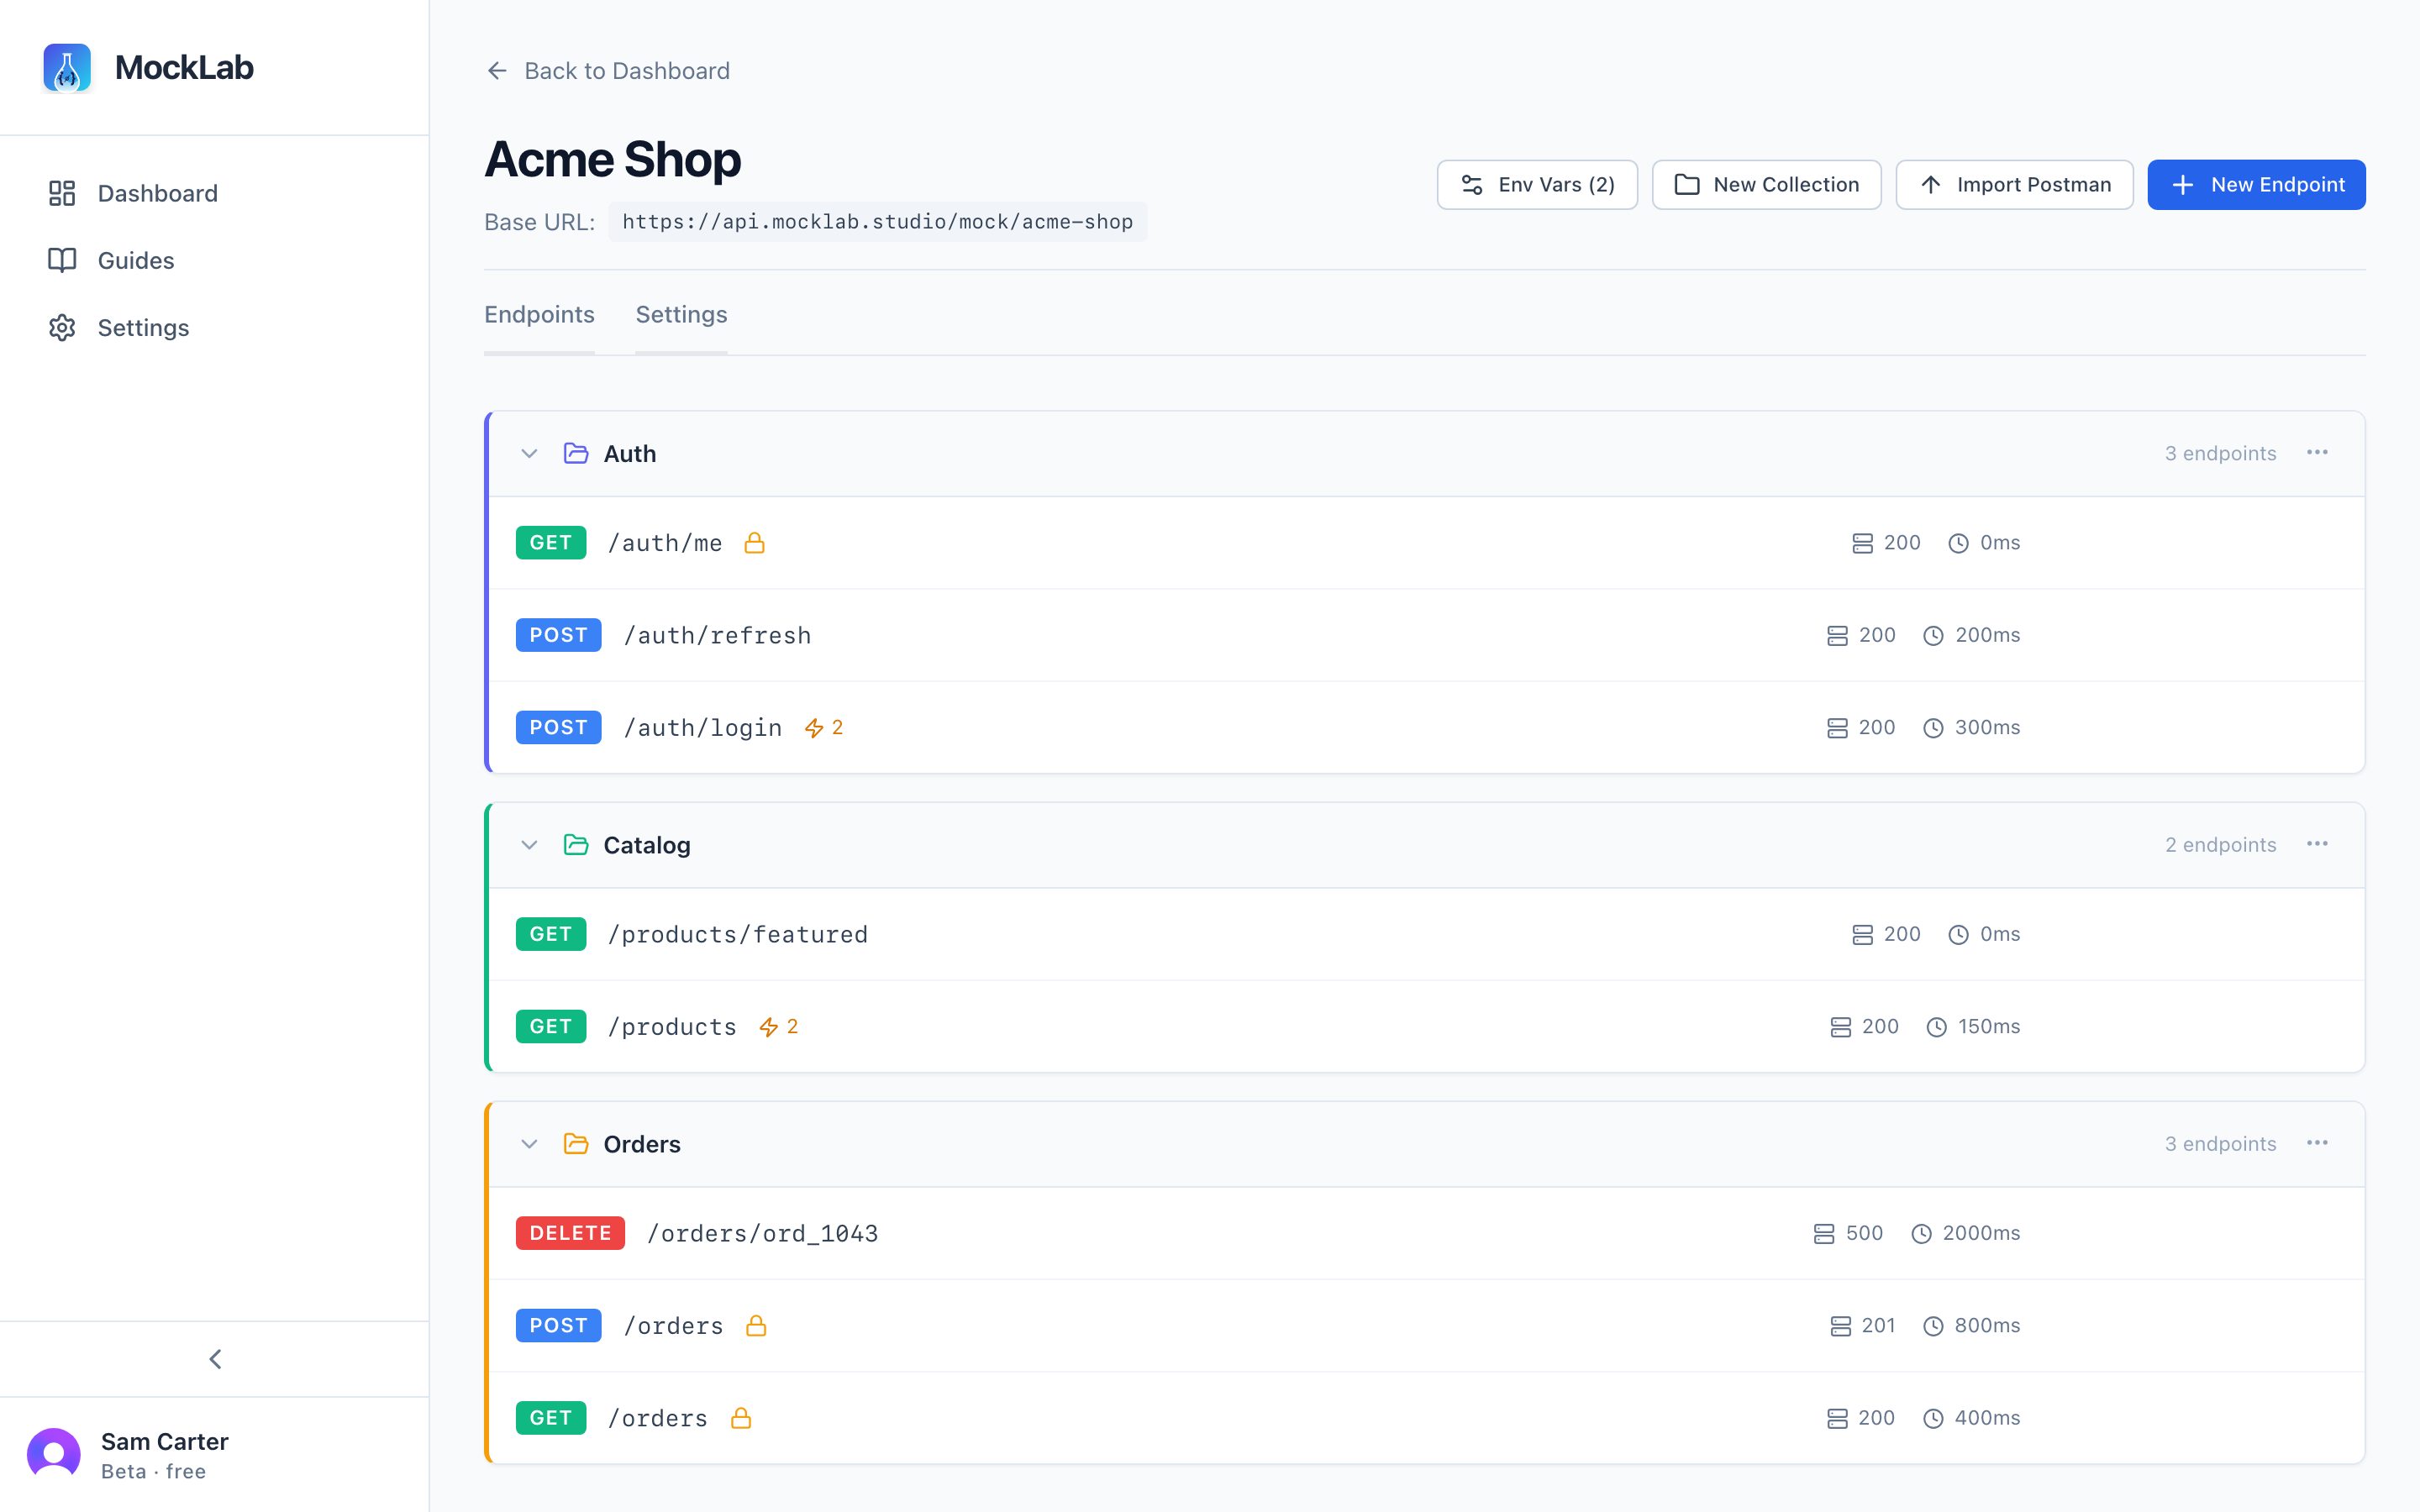Image resolution: width=2420 pixels, height=1512 pixels.
Task: Open Guides from the sidebar
Action: point(214,260)
